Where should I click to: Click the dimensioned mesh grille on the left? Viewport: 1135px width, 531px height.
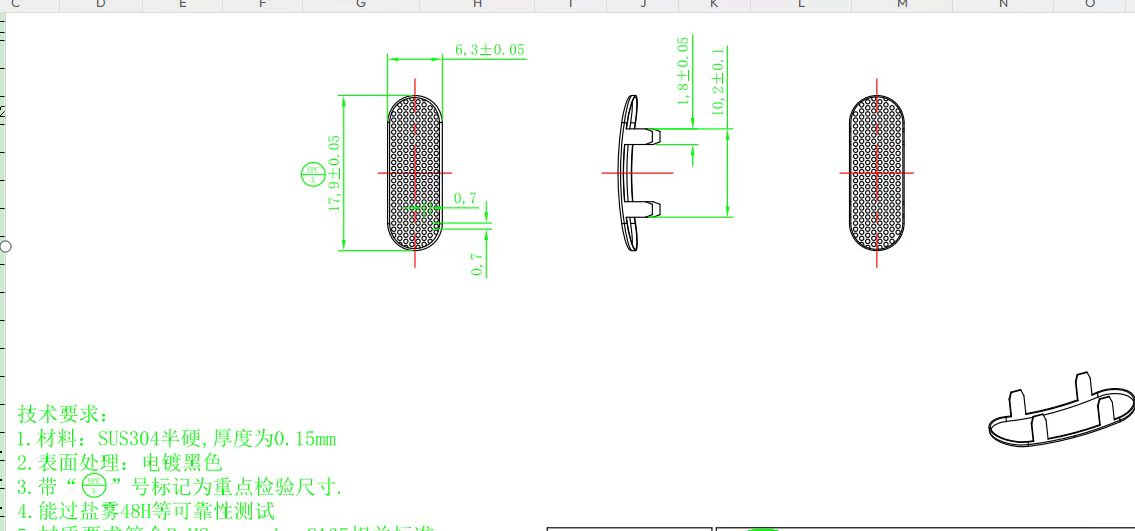tap(415, 173)
